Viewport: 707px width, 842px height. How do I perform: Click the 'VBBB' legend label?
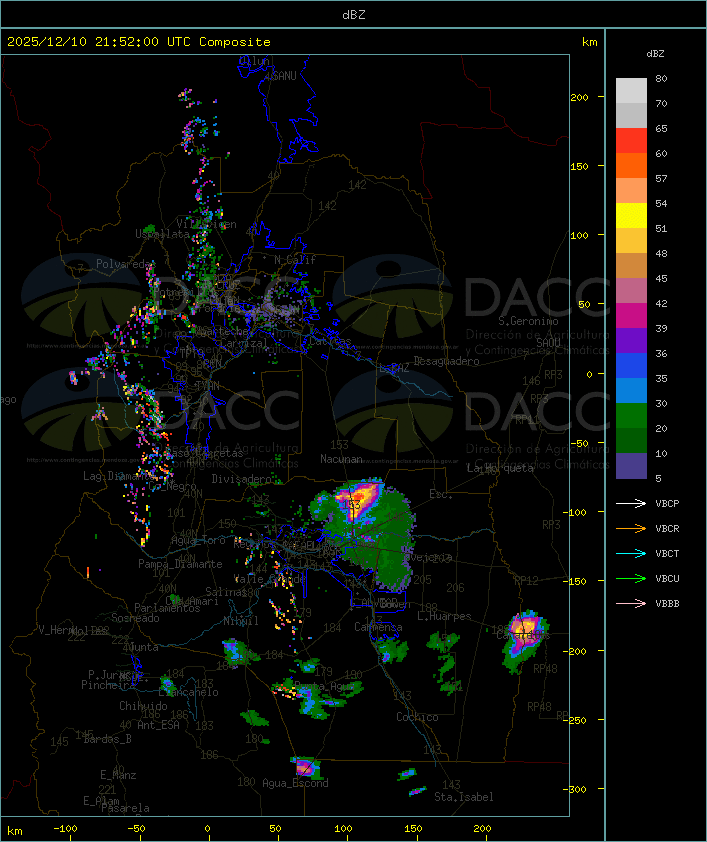click(667, 604)
